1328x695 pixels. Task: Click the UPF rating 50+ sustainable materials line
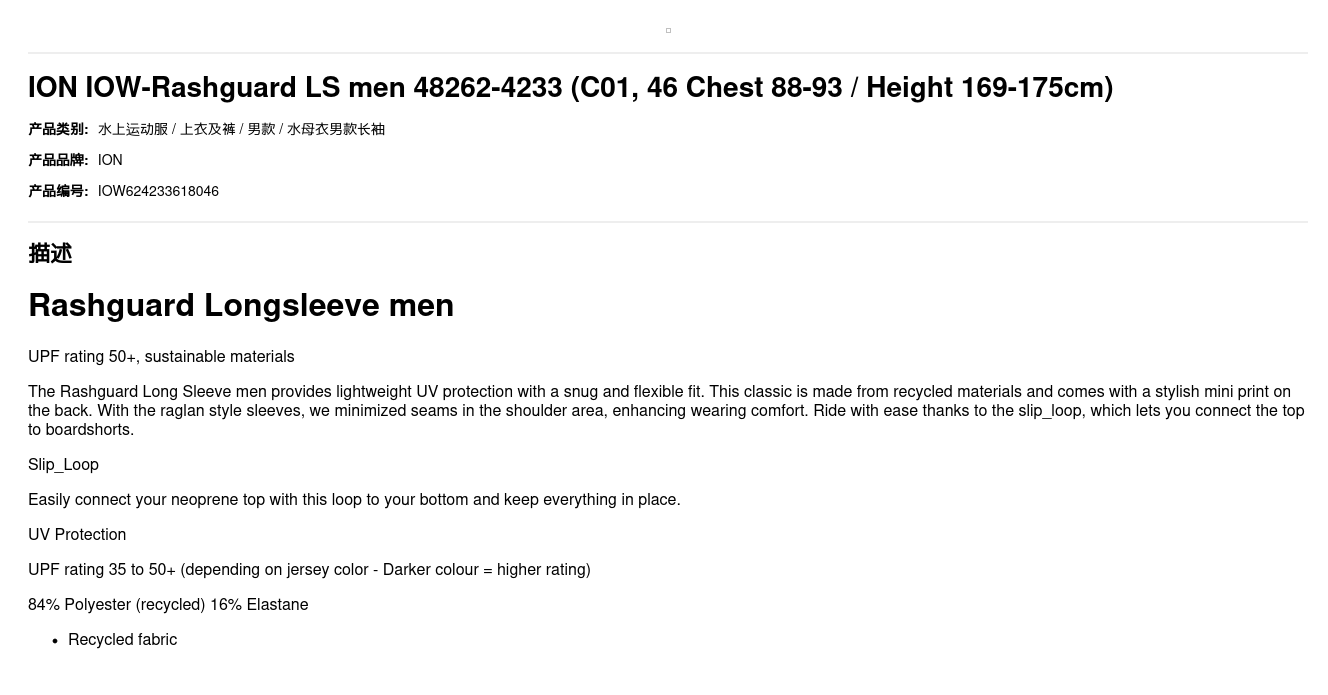click(161, 357)
